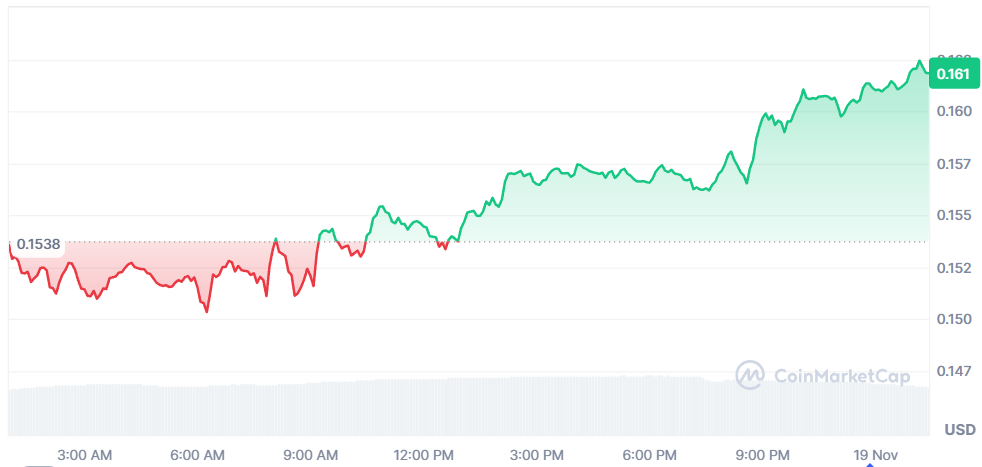Select the 3:00 AM time axis label
Screen dimensions: 982x467
pyautogui.click(x=85, y=455)
